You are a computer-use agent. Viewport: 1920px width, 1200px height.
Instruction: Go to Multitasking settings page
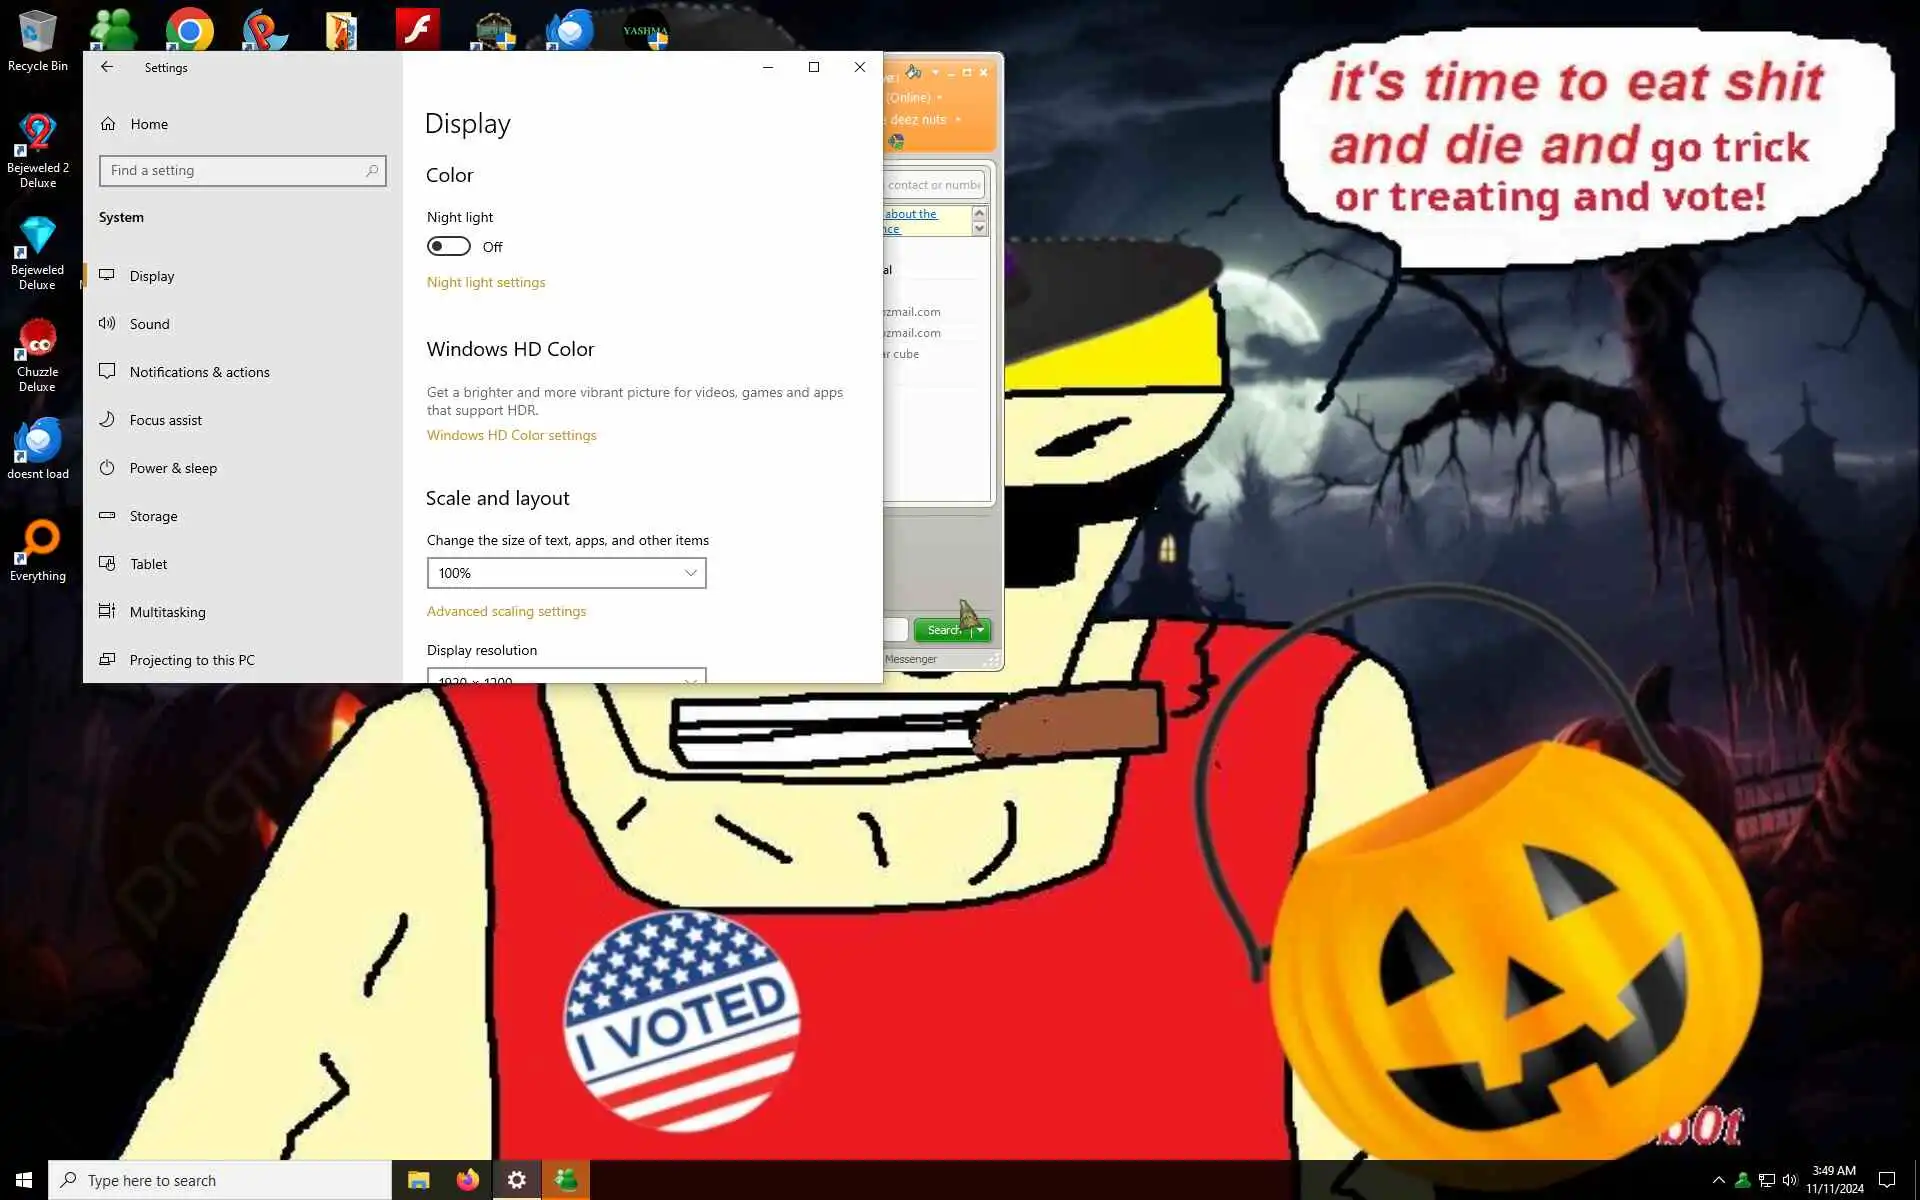pos(167,612)
